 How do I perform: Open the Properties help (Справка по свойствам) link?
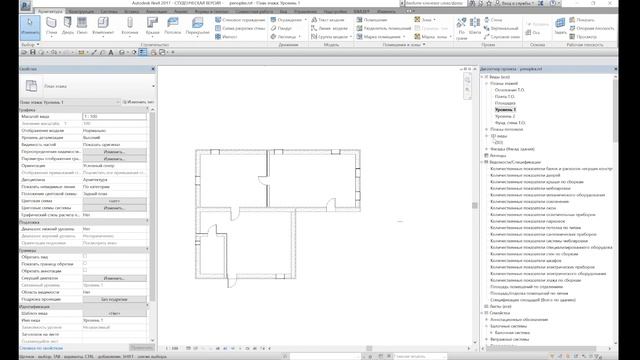click(41, 348)
